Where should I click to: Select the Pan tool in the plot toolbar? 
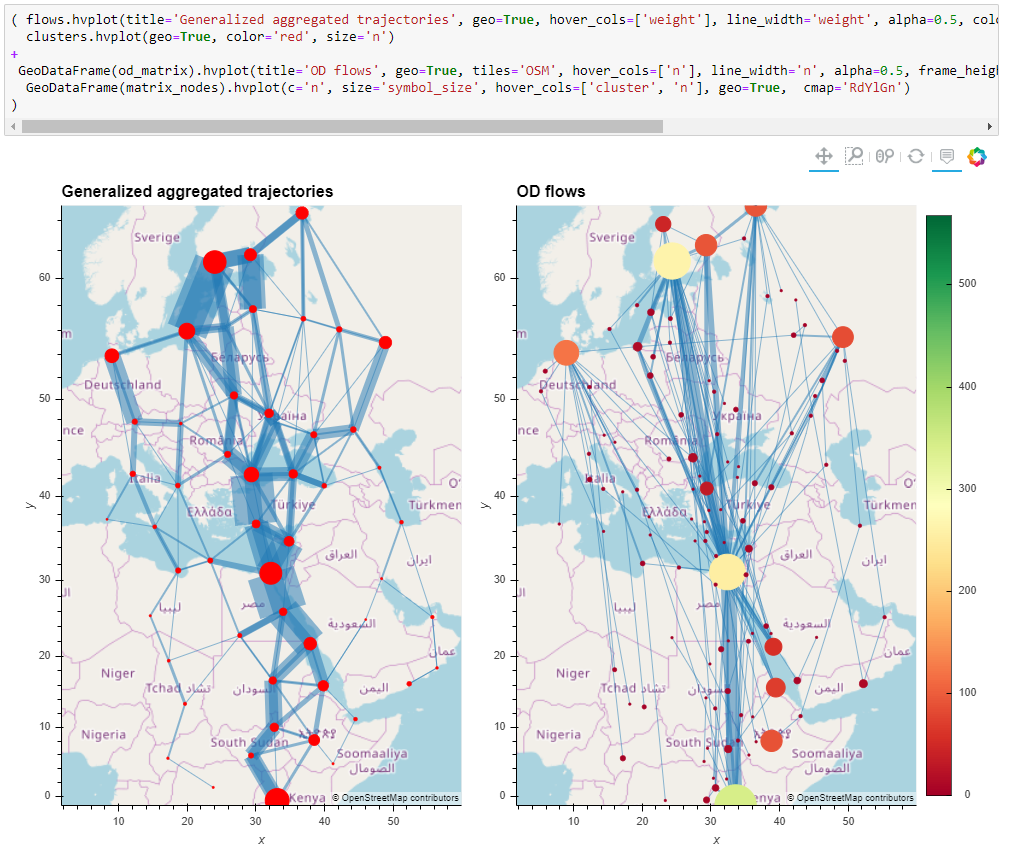(824, 156)
